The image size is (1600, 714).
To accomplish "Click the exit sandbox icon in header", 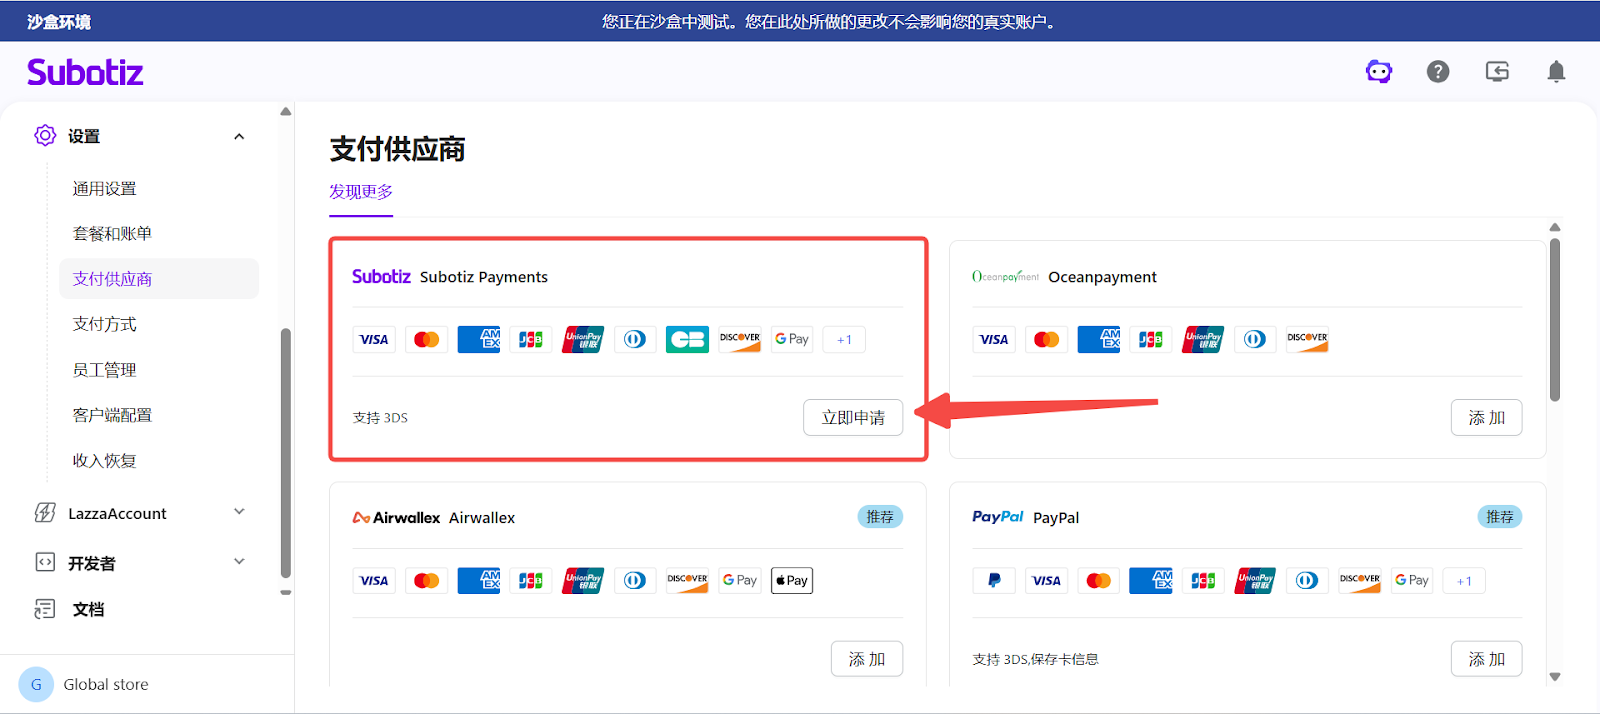I will (x=1497, y=71).
